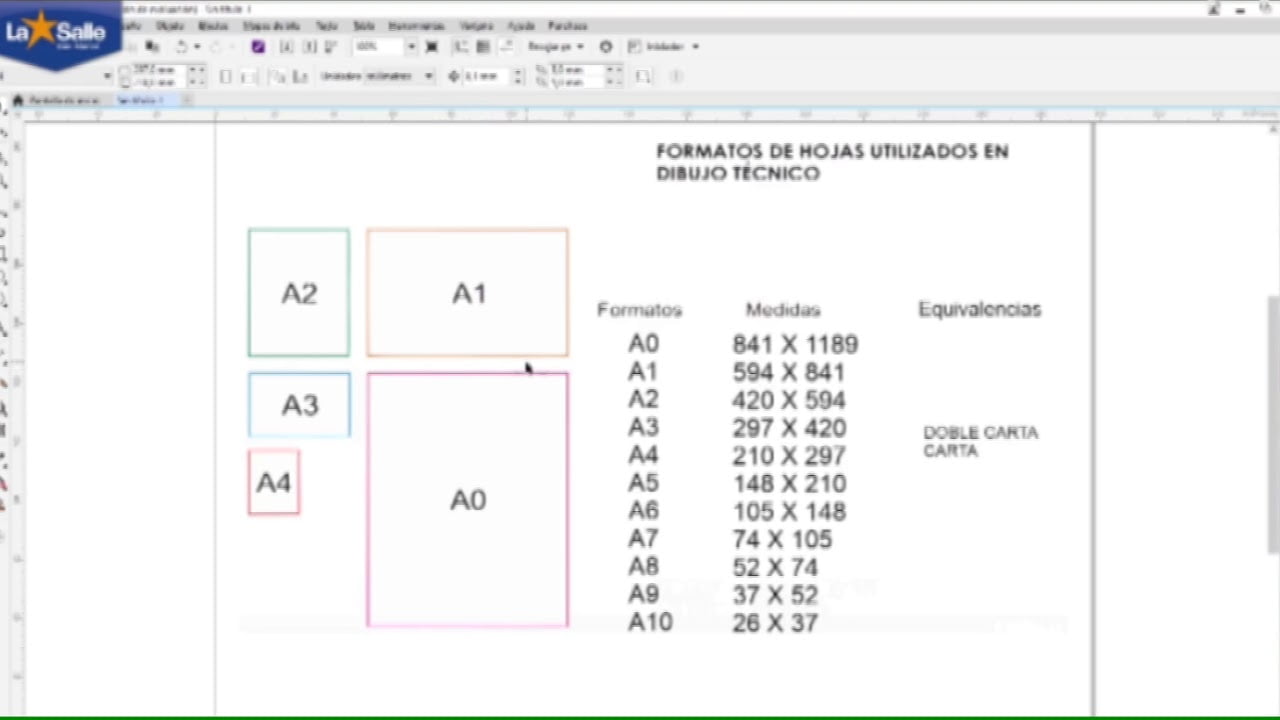Open the Texto menu
Screen dimensions: 1280x720
[326, 26]
